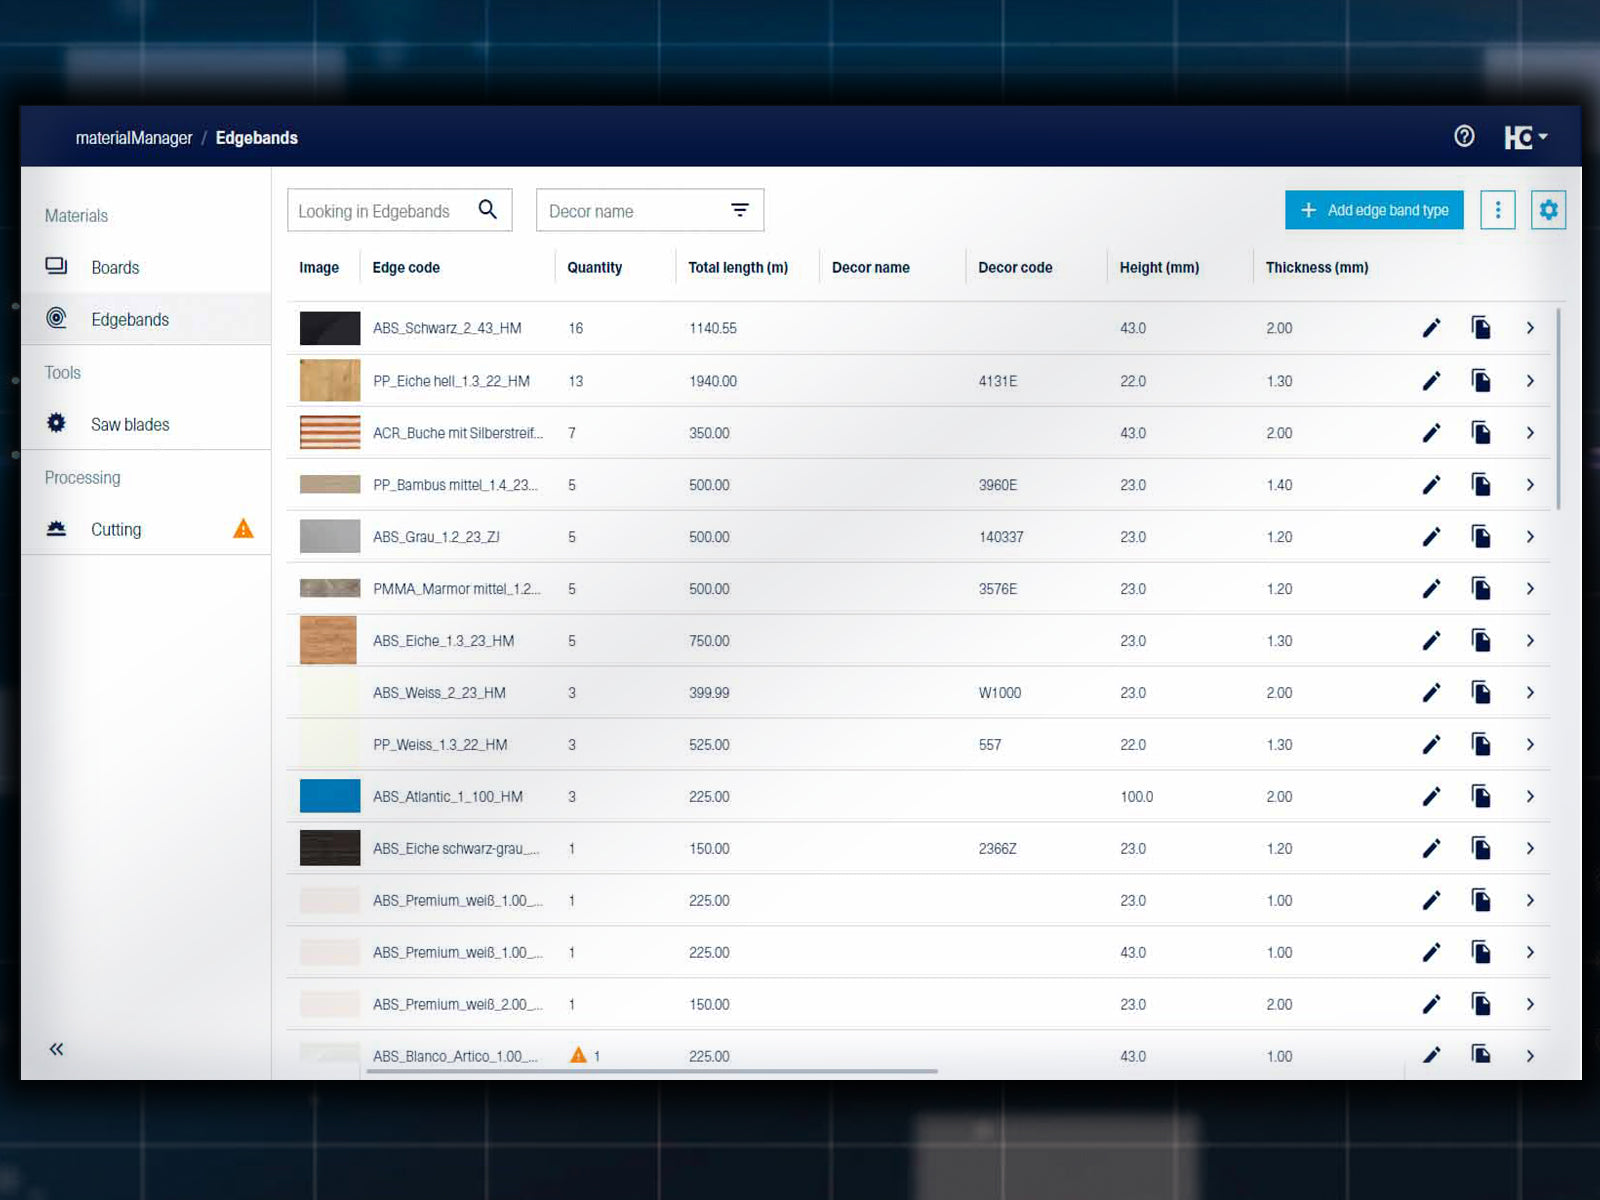This screenshot has width=1600, height=1200.
Task: Open the HC account dropdown
Action: point(1525,137)
